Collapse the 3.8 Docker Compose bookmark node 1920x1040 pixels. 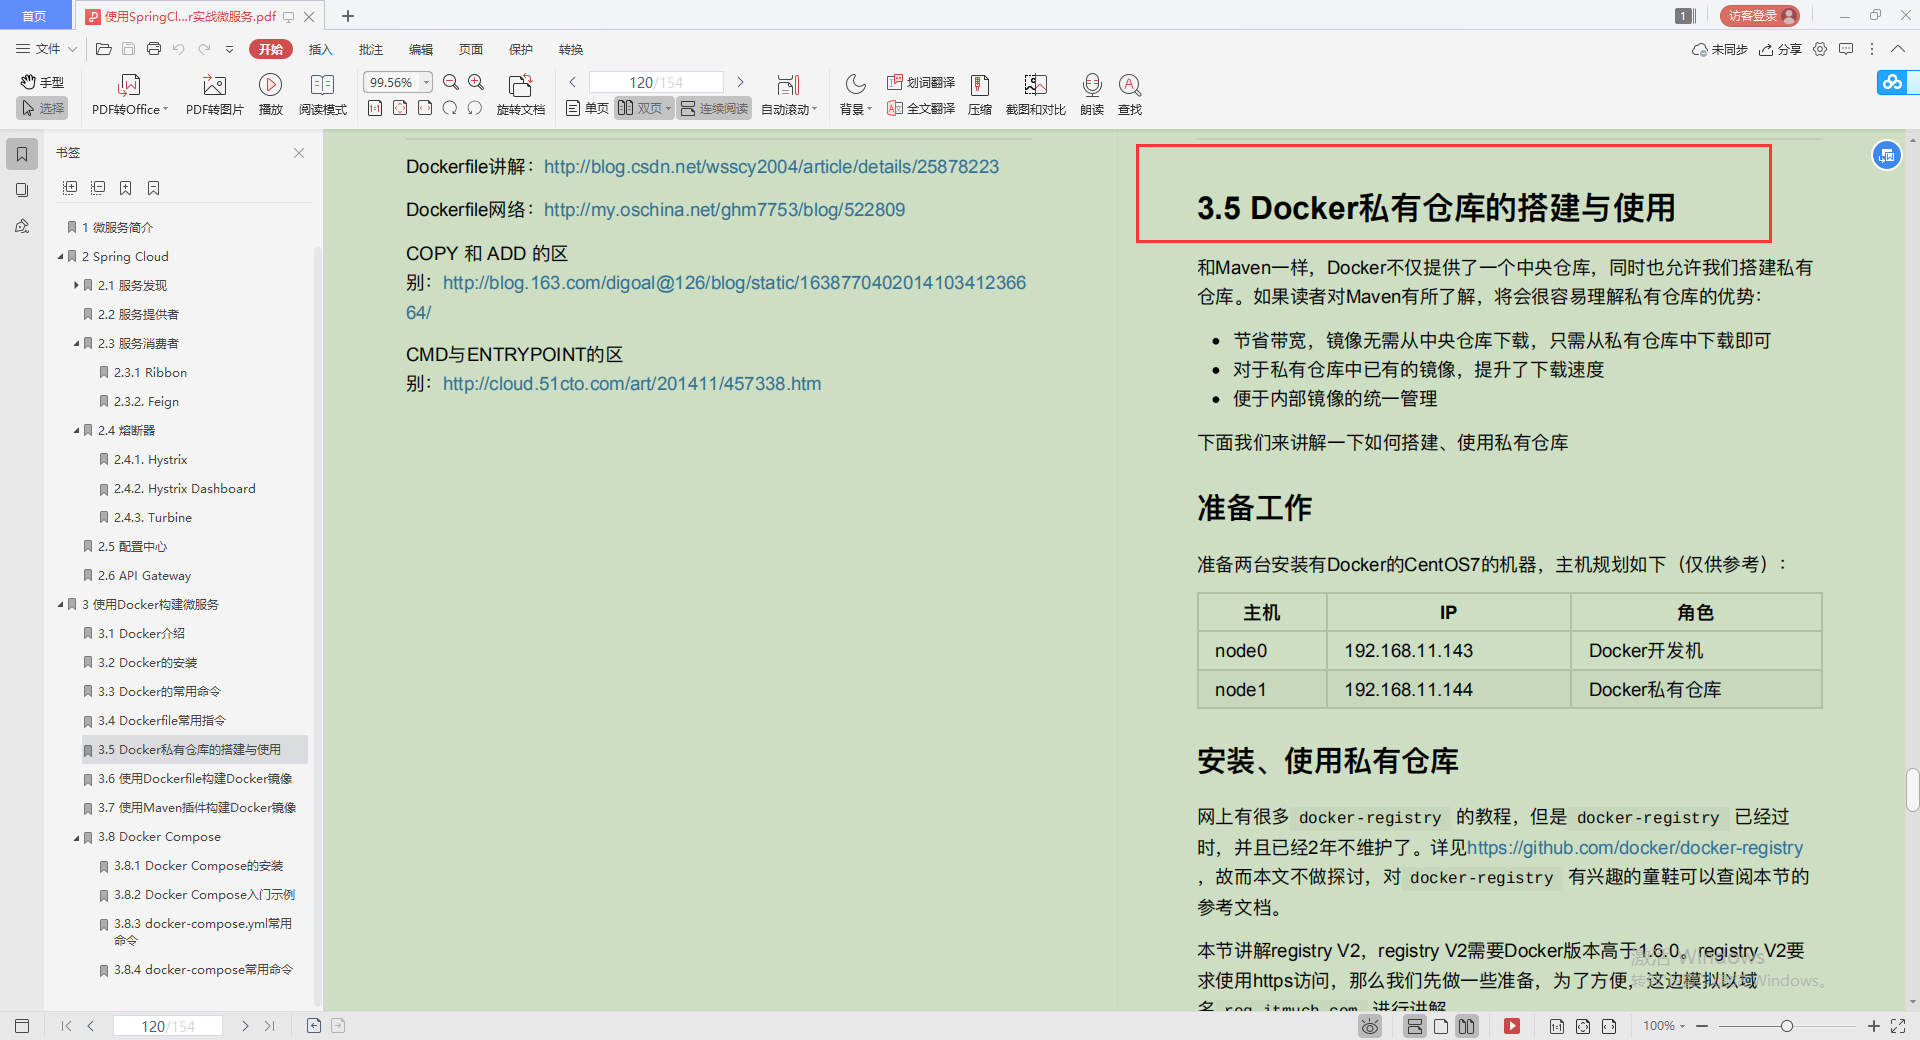(76, 838)
